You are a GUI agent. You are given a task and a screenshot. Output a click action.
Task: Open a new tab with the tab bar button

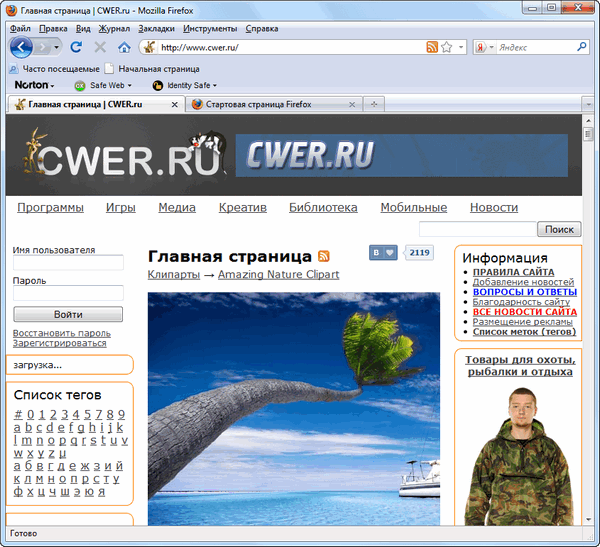(373, 104)
